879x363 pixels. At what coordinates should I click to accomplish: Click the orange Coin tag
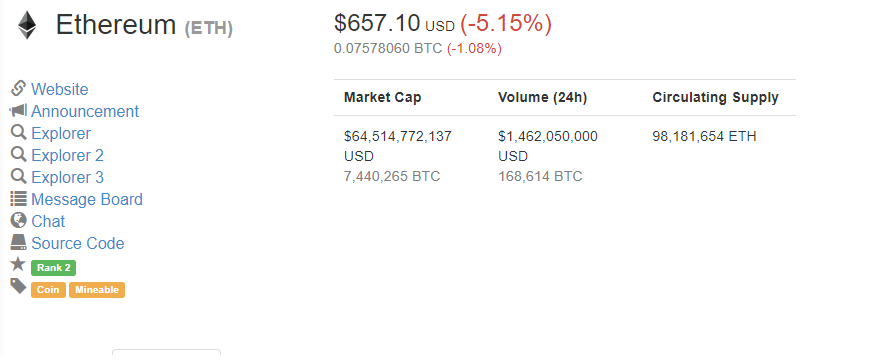coord(48,290)
